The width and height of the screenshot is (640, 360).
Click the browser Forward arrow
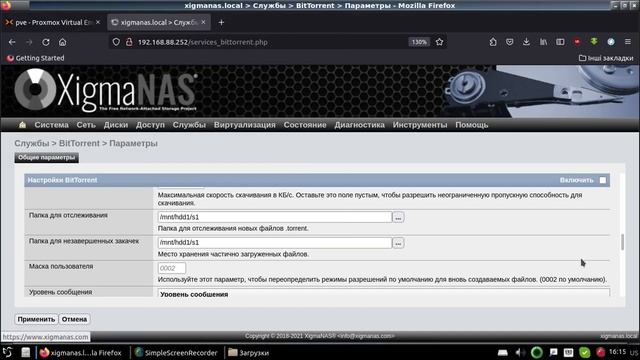[29, 42]
